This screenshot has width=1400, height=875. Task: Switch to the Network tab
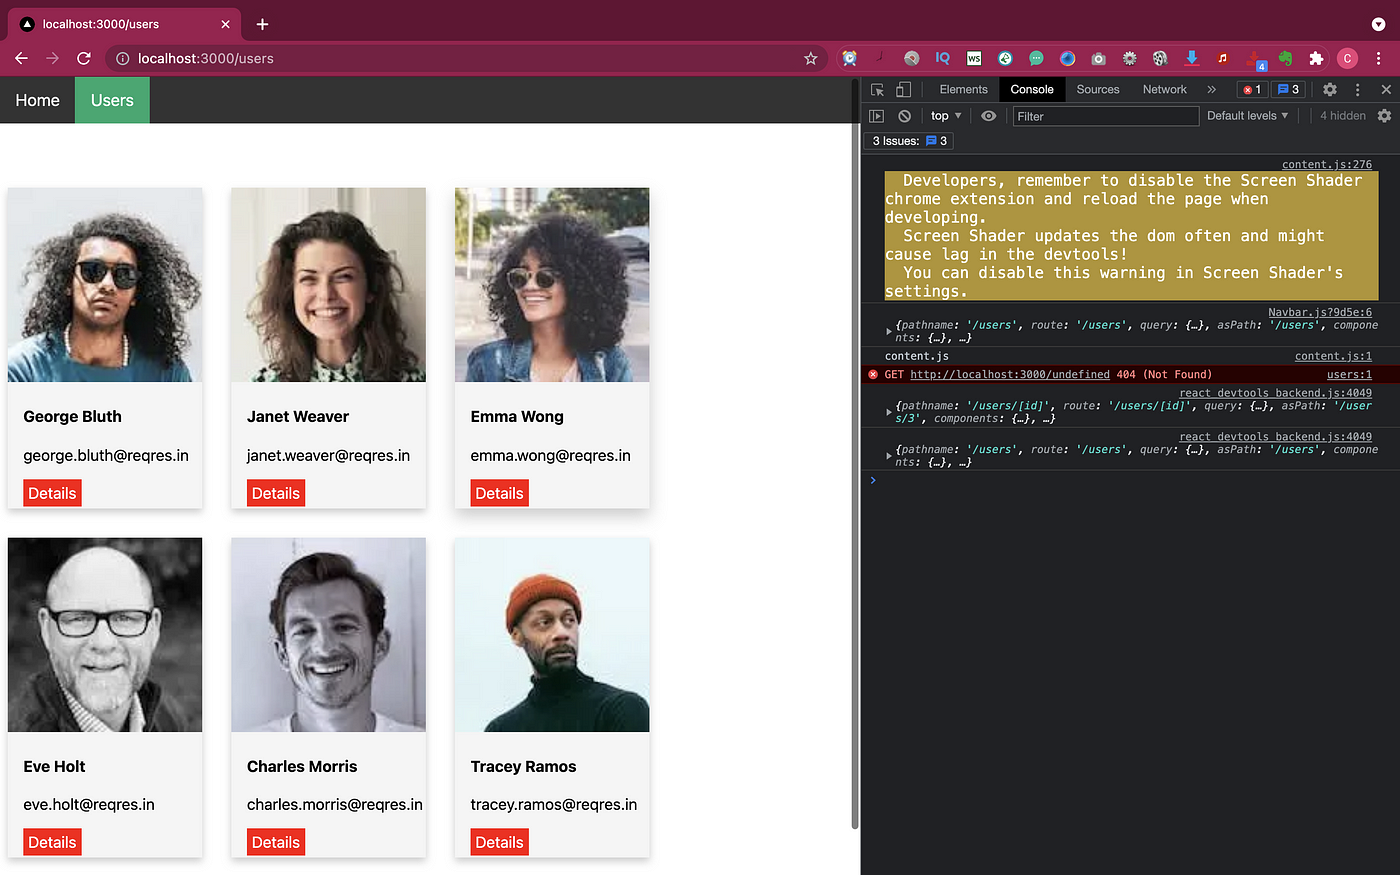[x=1164, y=89]
